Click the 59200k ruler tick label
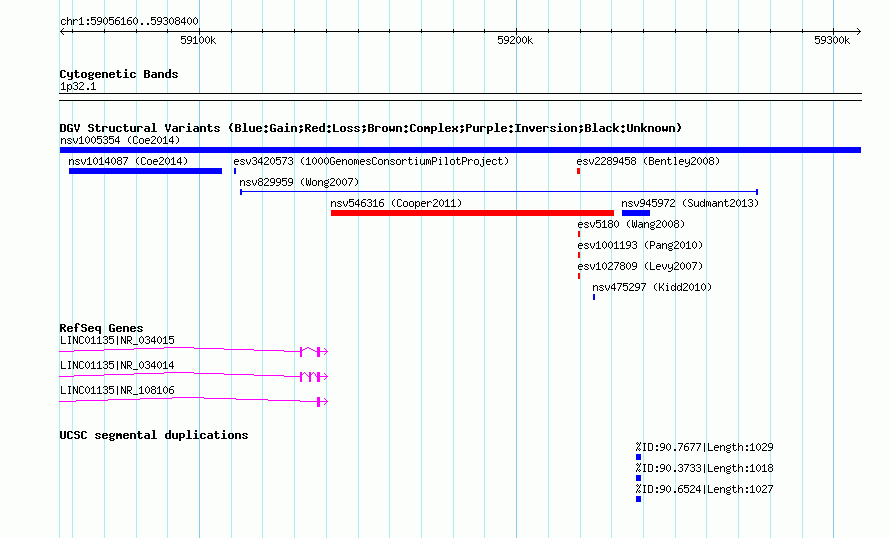The image size is (890, 538). click(x=515, y=40)
